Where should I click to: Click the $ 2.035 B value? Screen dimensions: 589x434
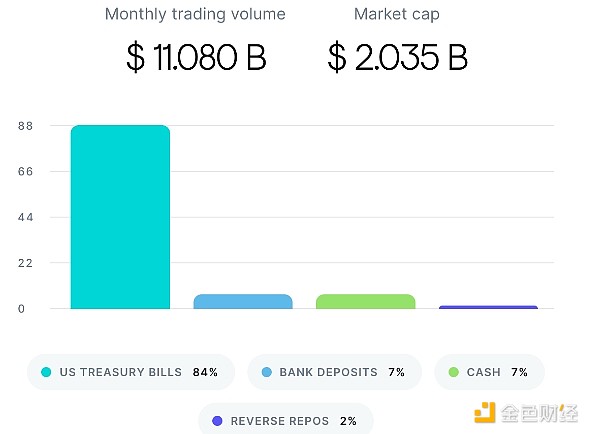pos(397,57)
